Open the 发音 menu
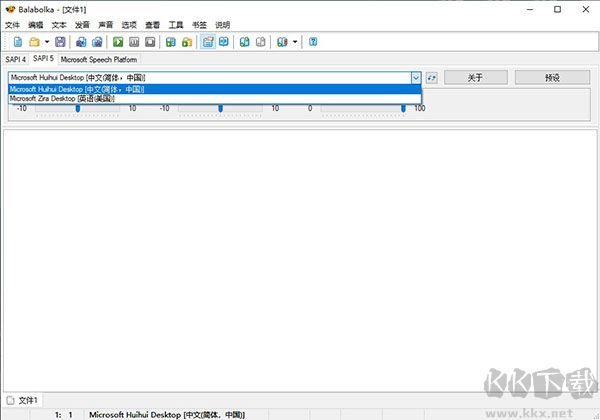This screenshot has height=420, width=600. point(82,25)
